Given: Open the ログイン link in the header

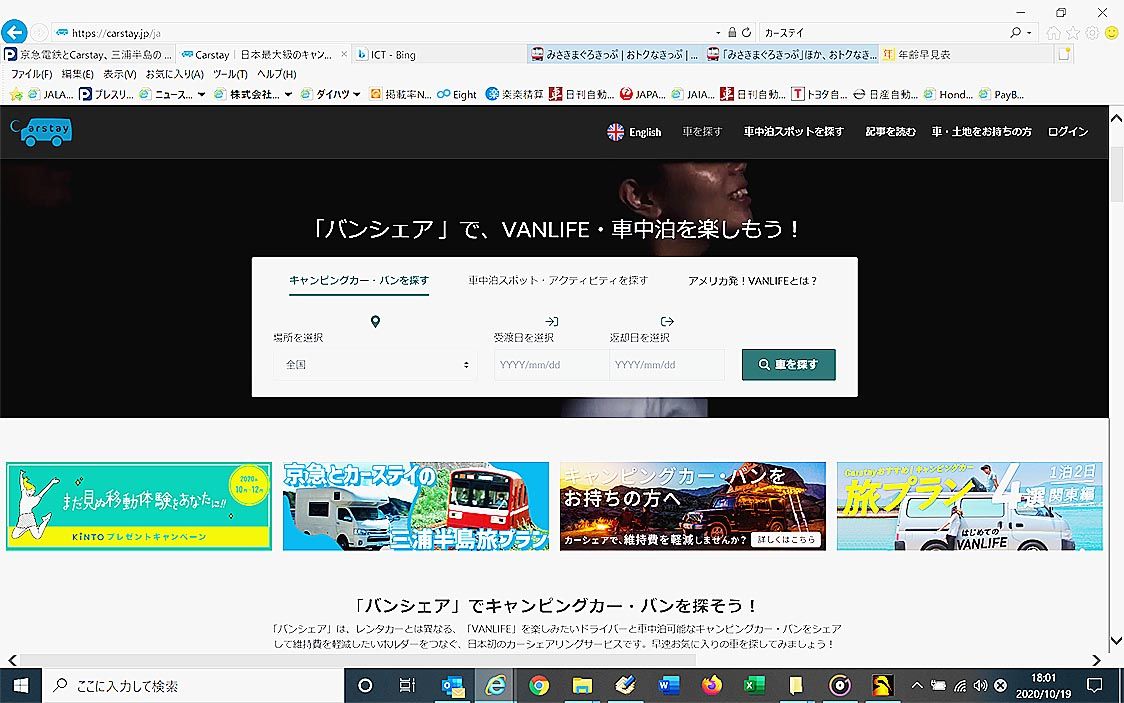Looking at the screenshot, I should (1068, 132).
